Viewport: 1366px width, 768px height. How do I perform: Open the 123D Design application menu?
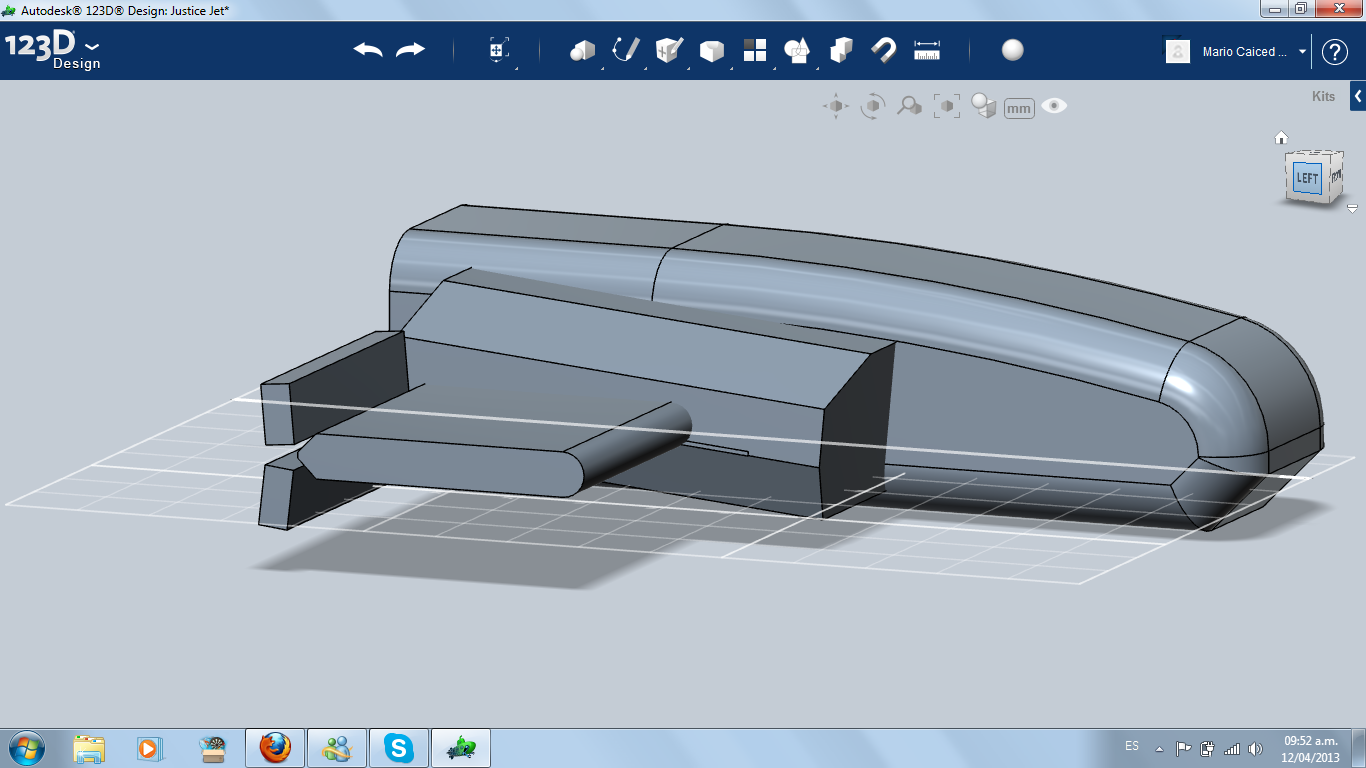(53, 50)
